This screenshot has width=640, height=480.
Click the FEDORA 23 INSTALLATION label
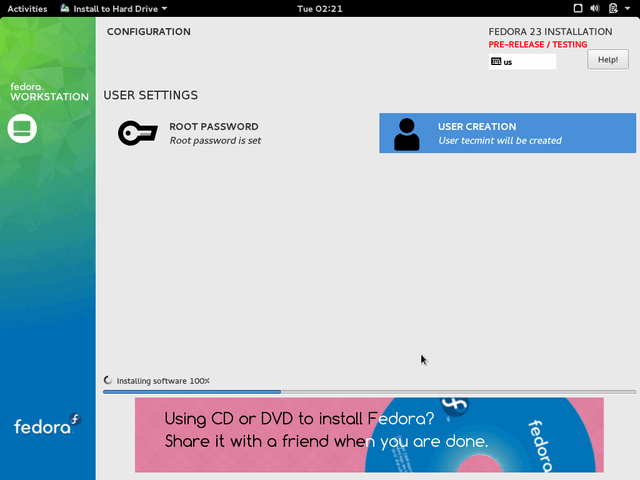point(550,32)
